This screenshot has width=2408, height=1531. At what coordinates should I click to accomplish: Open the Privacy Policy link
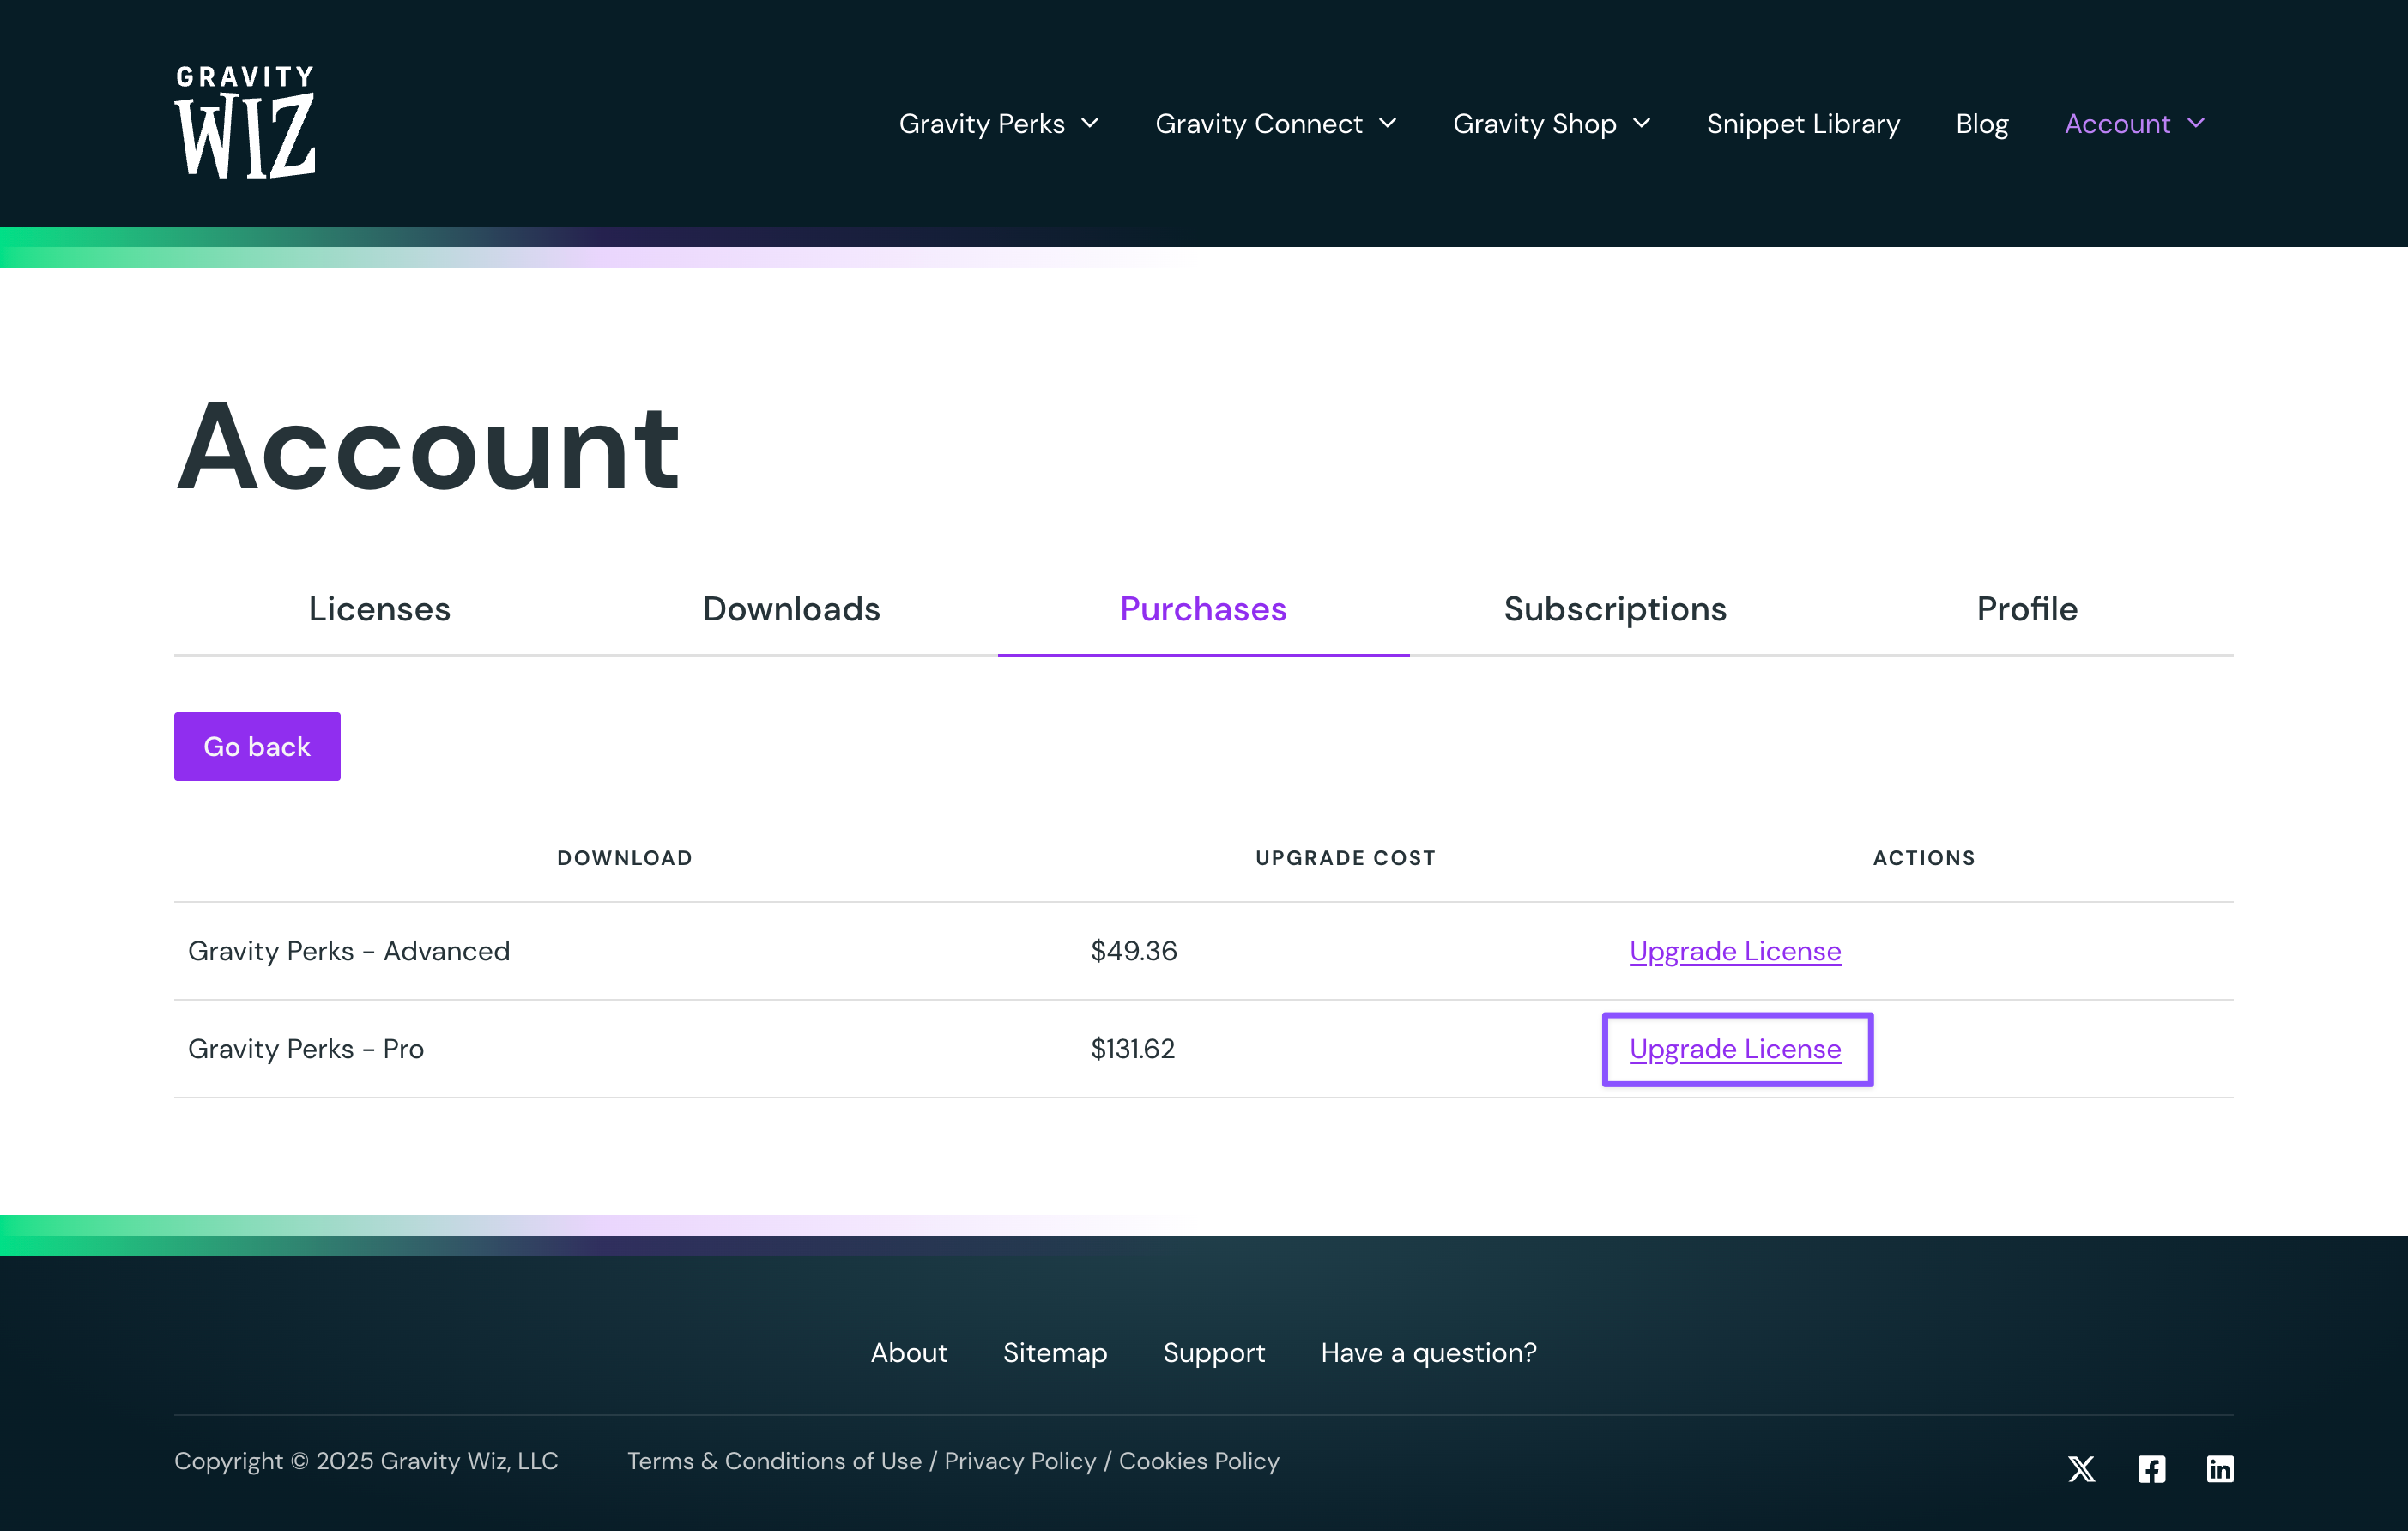click(x=1020, y=1461)
